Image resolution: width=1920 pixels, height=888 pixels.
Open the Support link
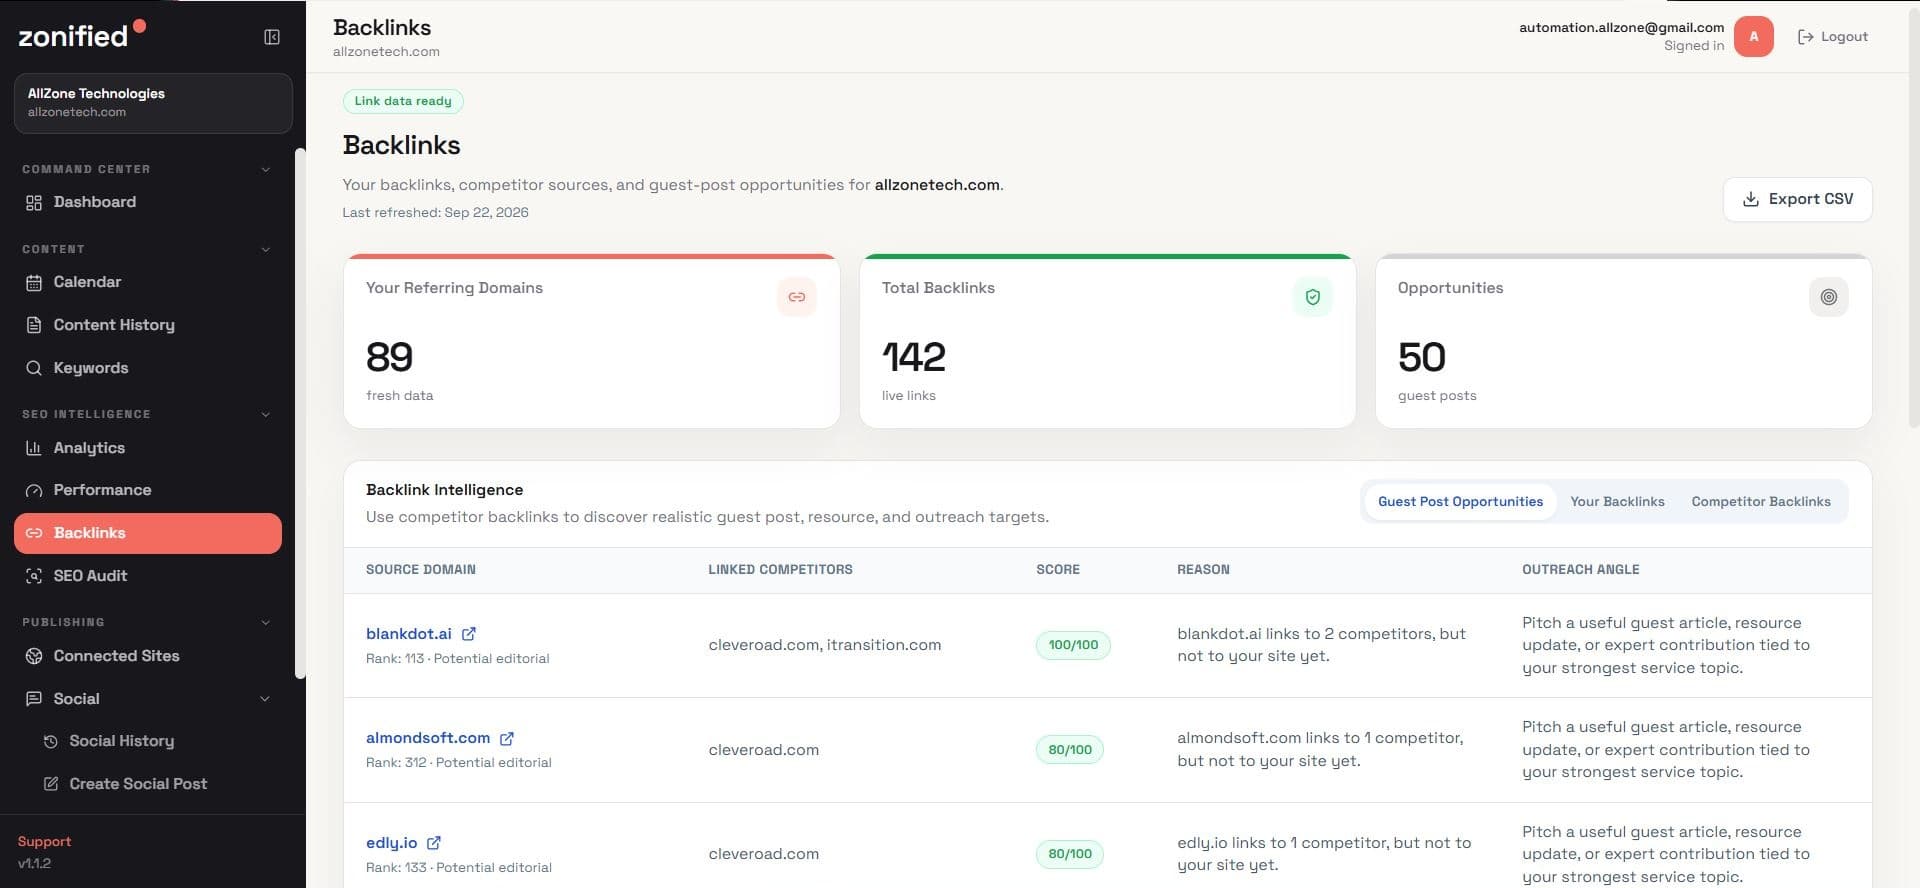(x=44, y=842)
